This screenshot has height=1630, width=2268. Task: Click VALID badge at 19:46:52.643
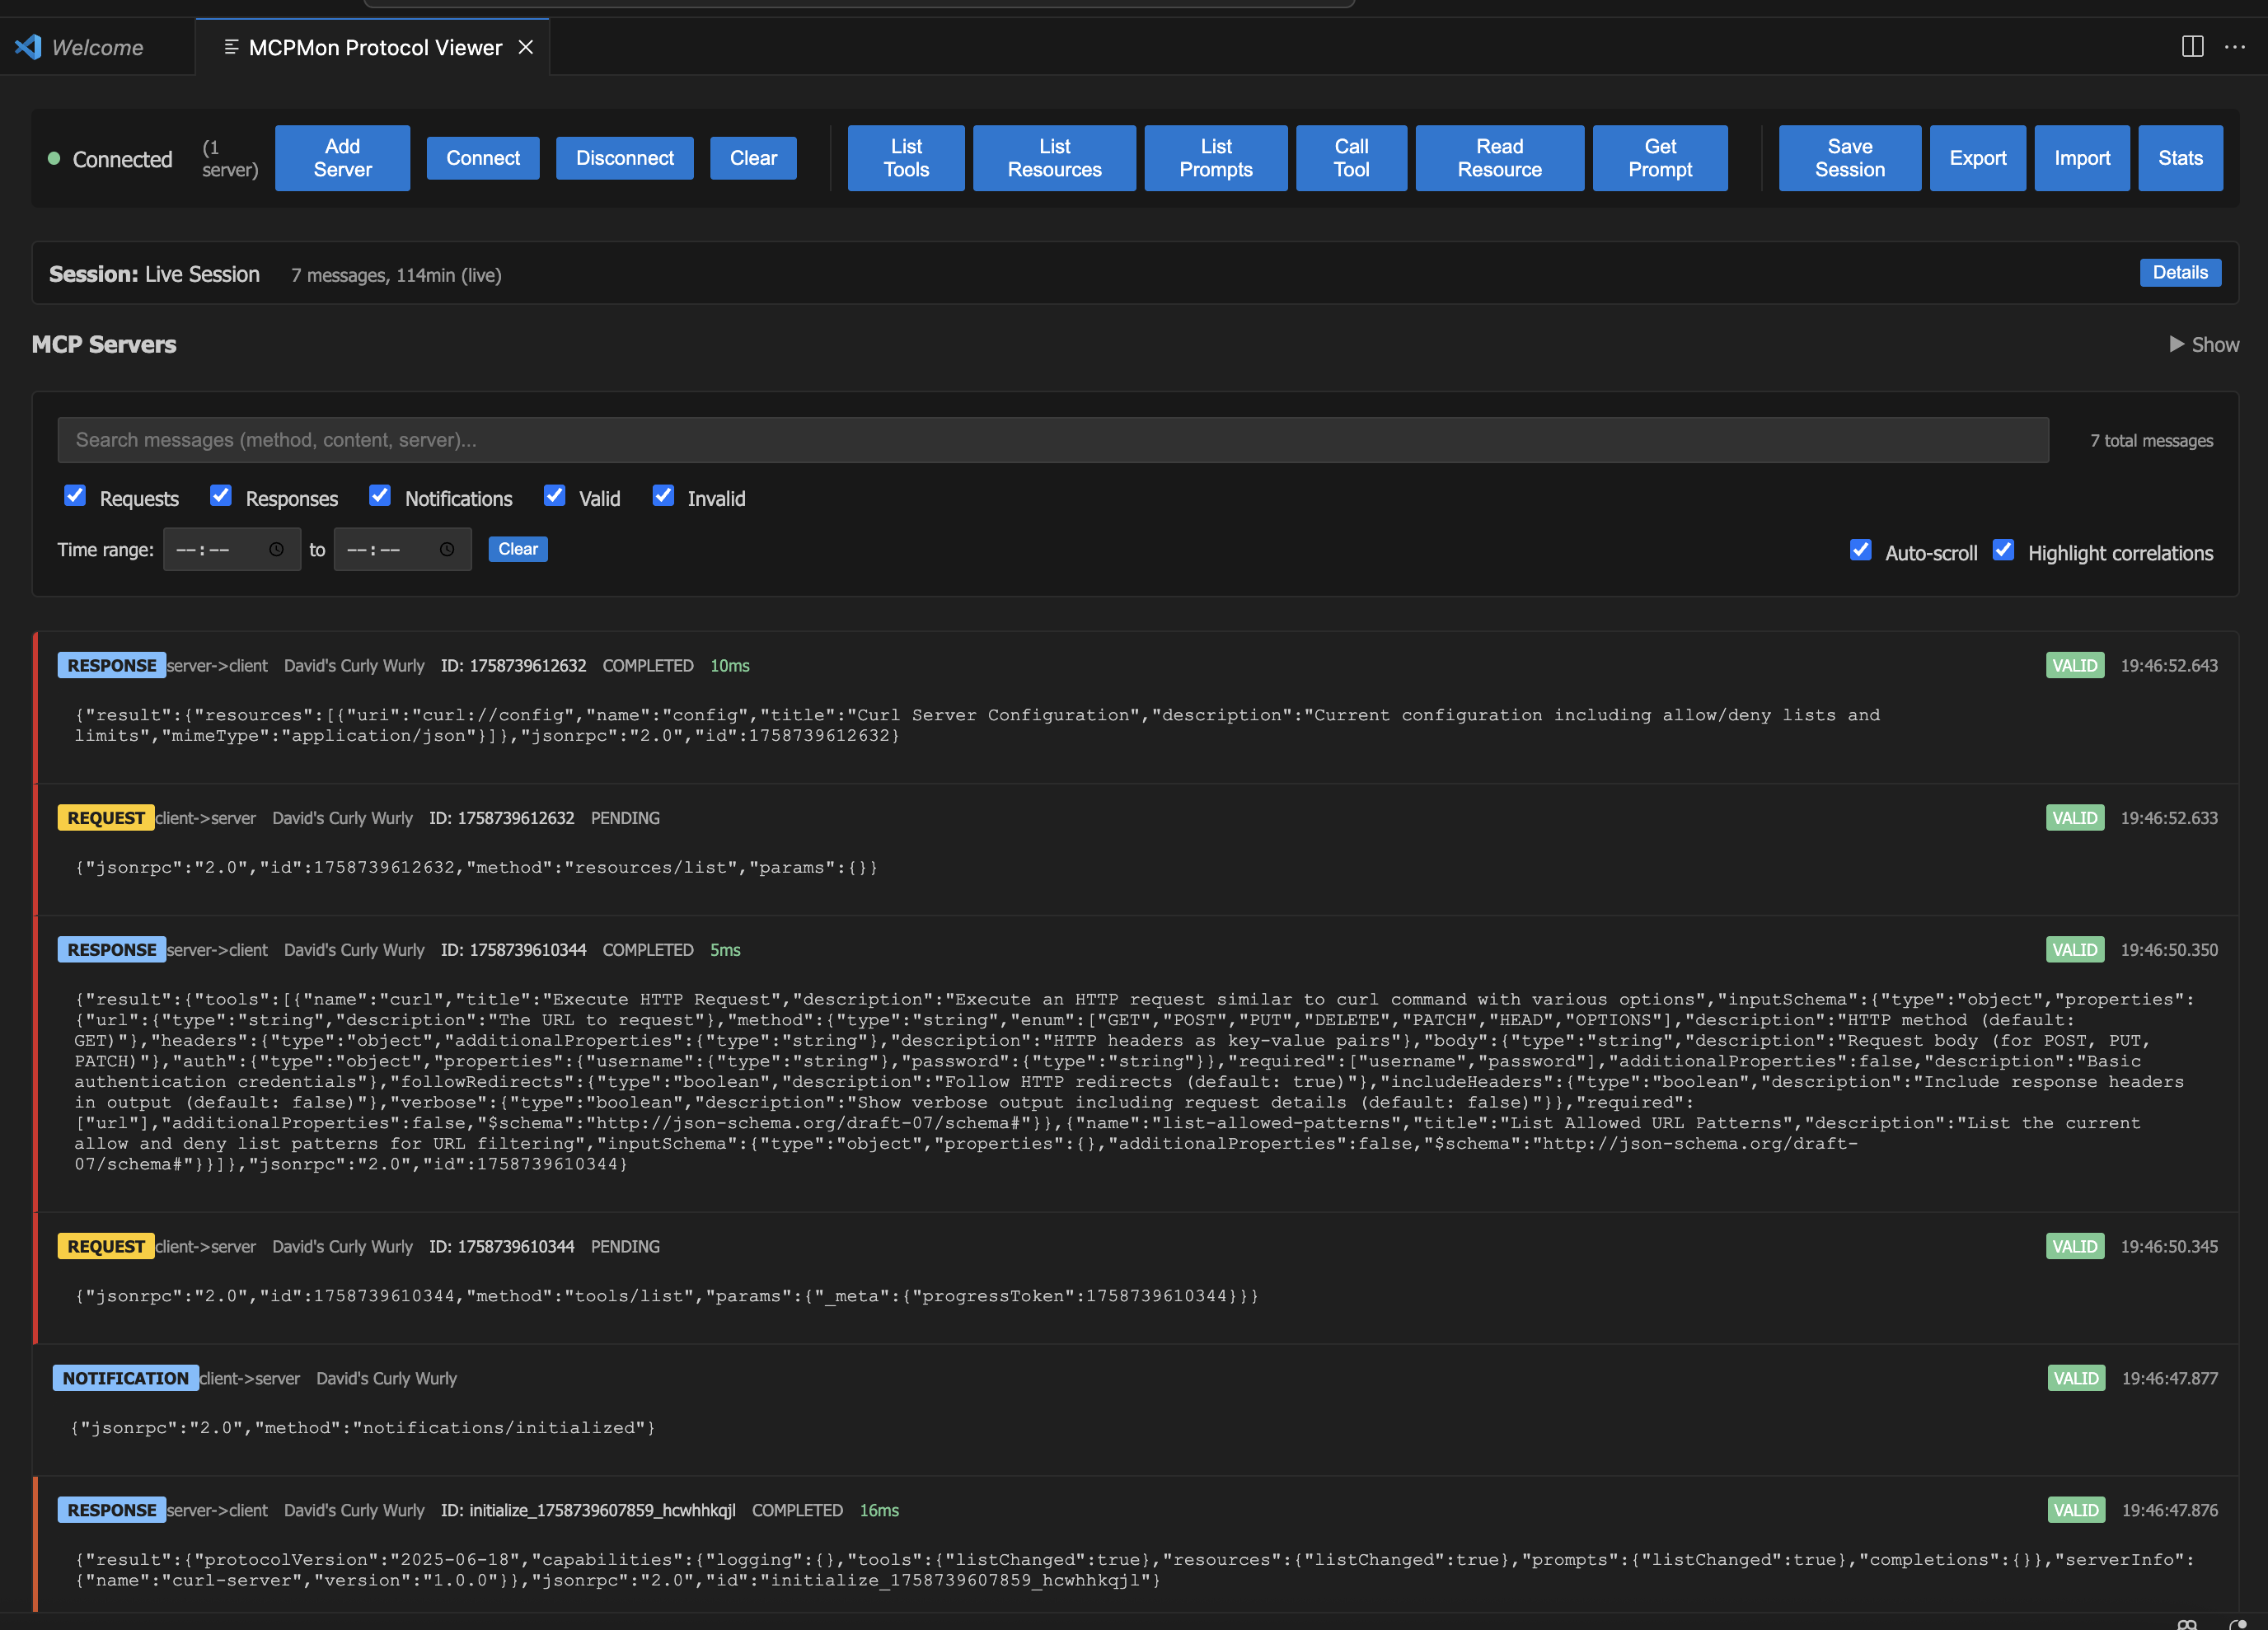pos(2075,666)
